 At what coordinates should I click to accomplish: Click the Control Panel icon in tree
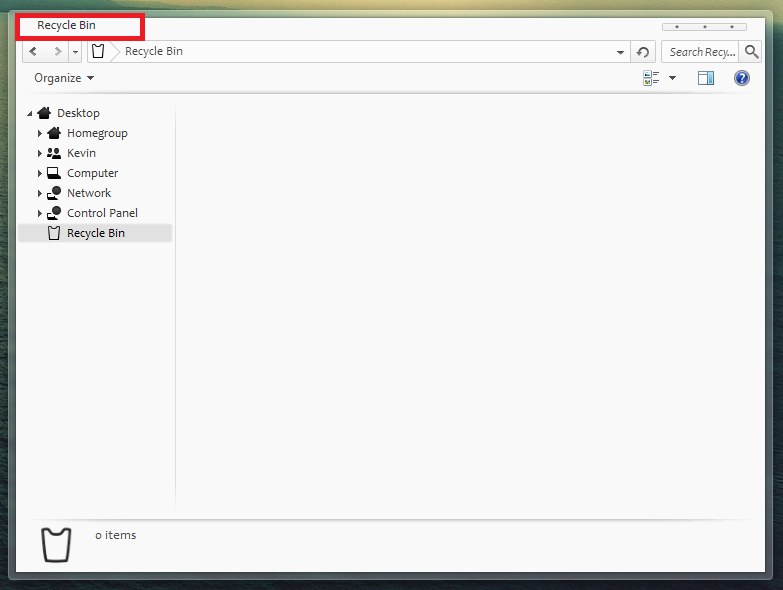tap(54, 213)
